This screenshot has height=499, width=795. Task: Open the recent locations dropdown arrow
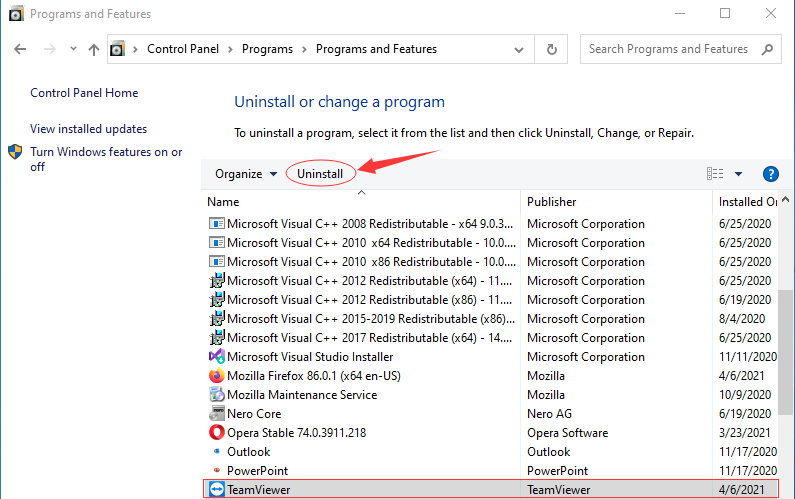(x=74, y=49)
